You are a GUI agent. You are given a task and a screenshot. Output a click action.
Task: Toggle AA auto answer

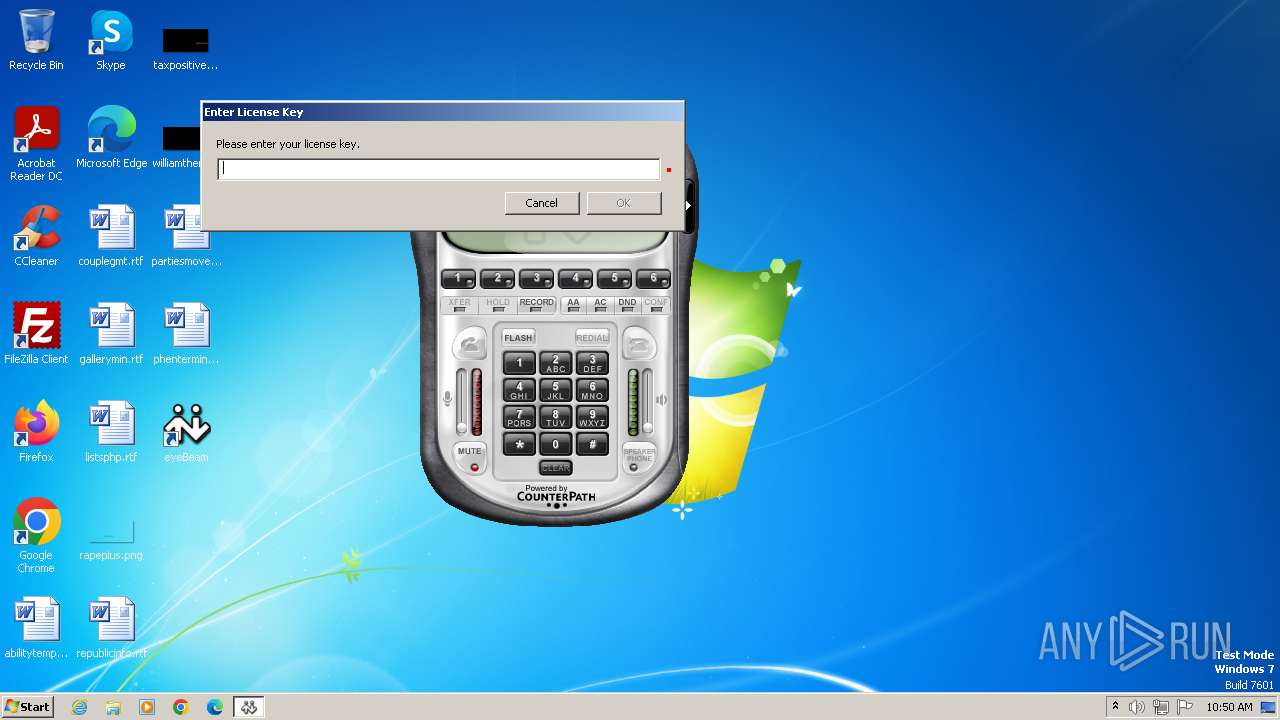(573, 305)
